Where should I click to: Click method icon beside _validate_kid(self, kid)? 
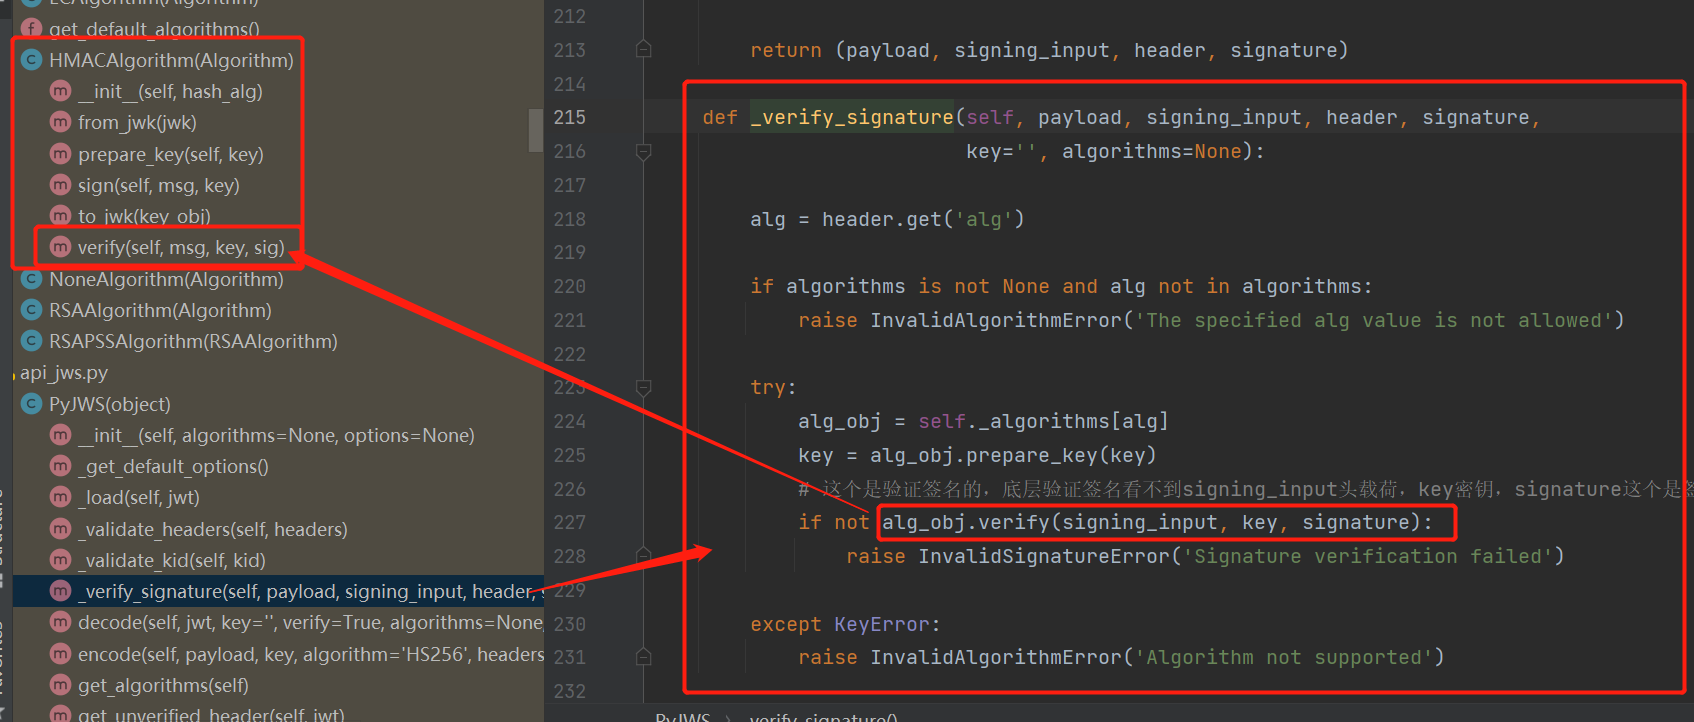coord(60,560)
